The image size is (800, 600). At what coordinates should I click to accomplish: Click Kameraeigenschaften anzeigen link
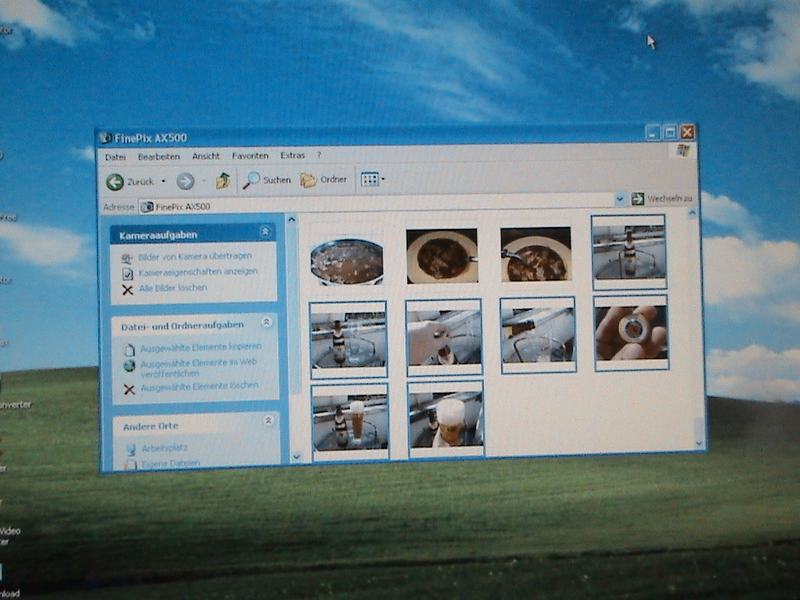pos(198,271)
